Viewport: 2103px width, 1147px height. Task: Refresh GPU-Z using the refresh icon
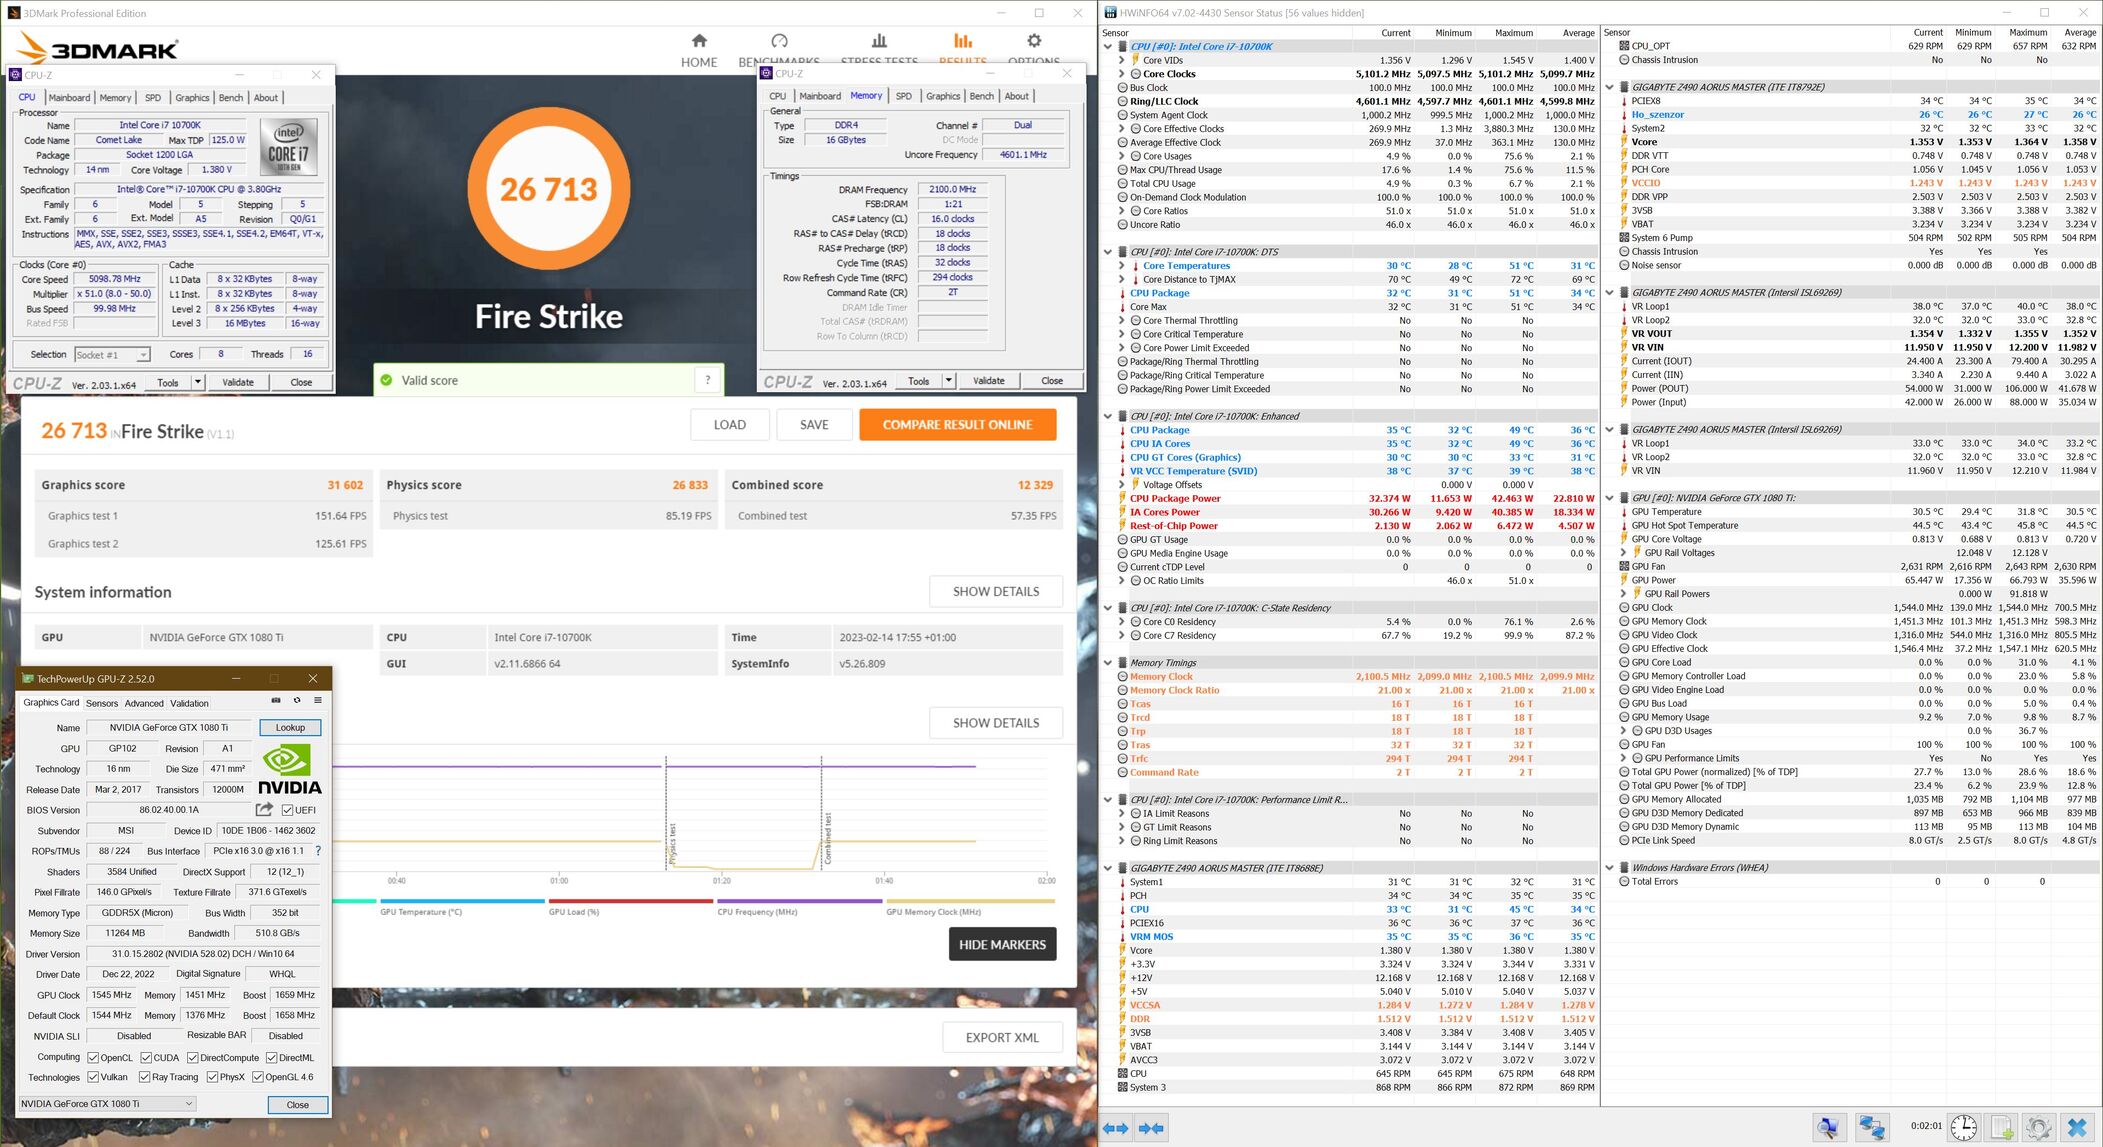297,701
